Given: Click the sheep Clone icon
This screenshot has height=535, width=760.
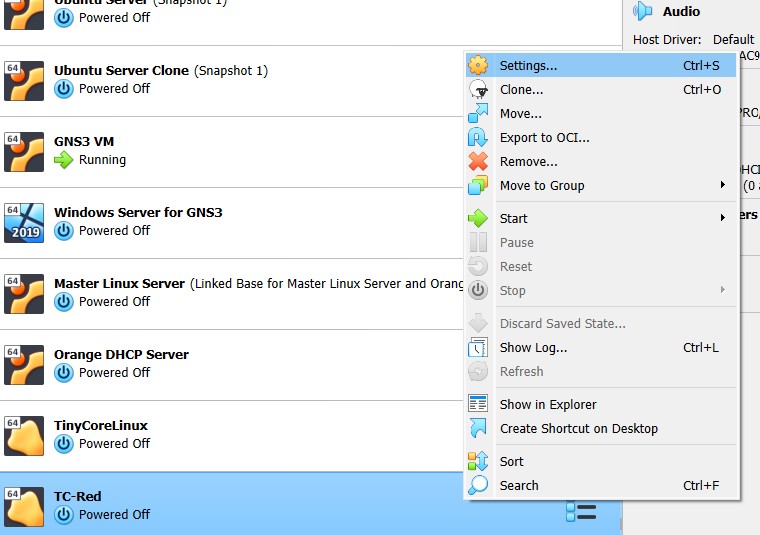Looking at the screenshot, I should tap(478, 90).
